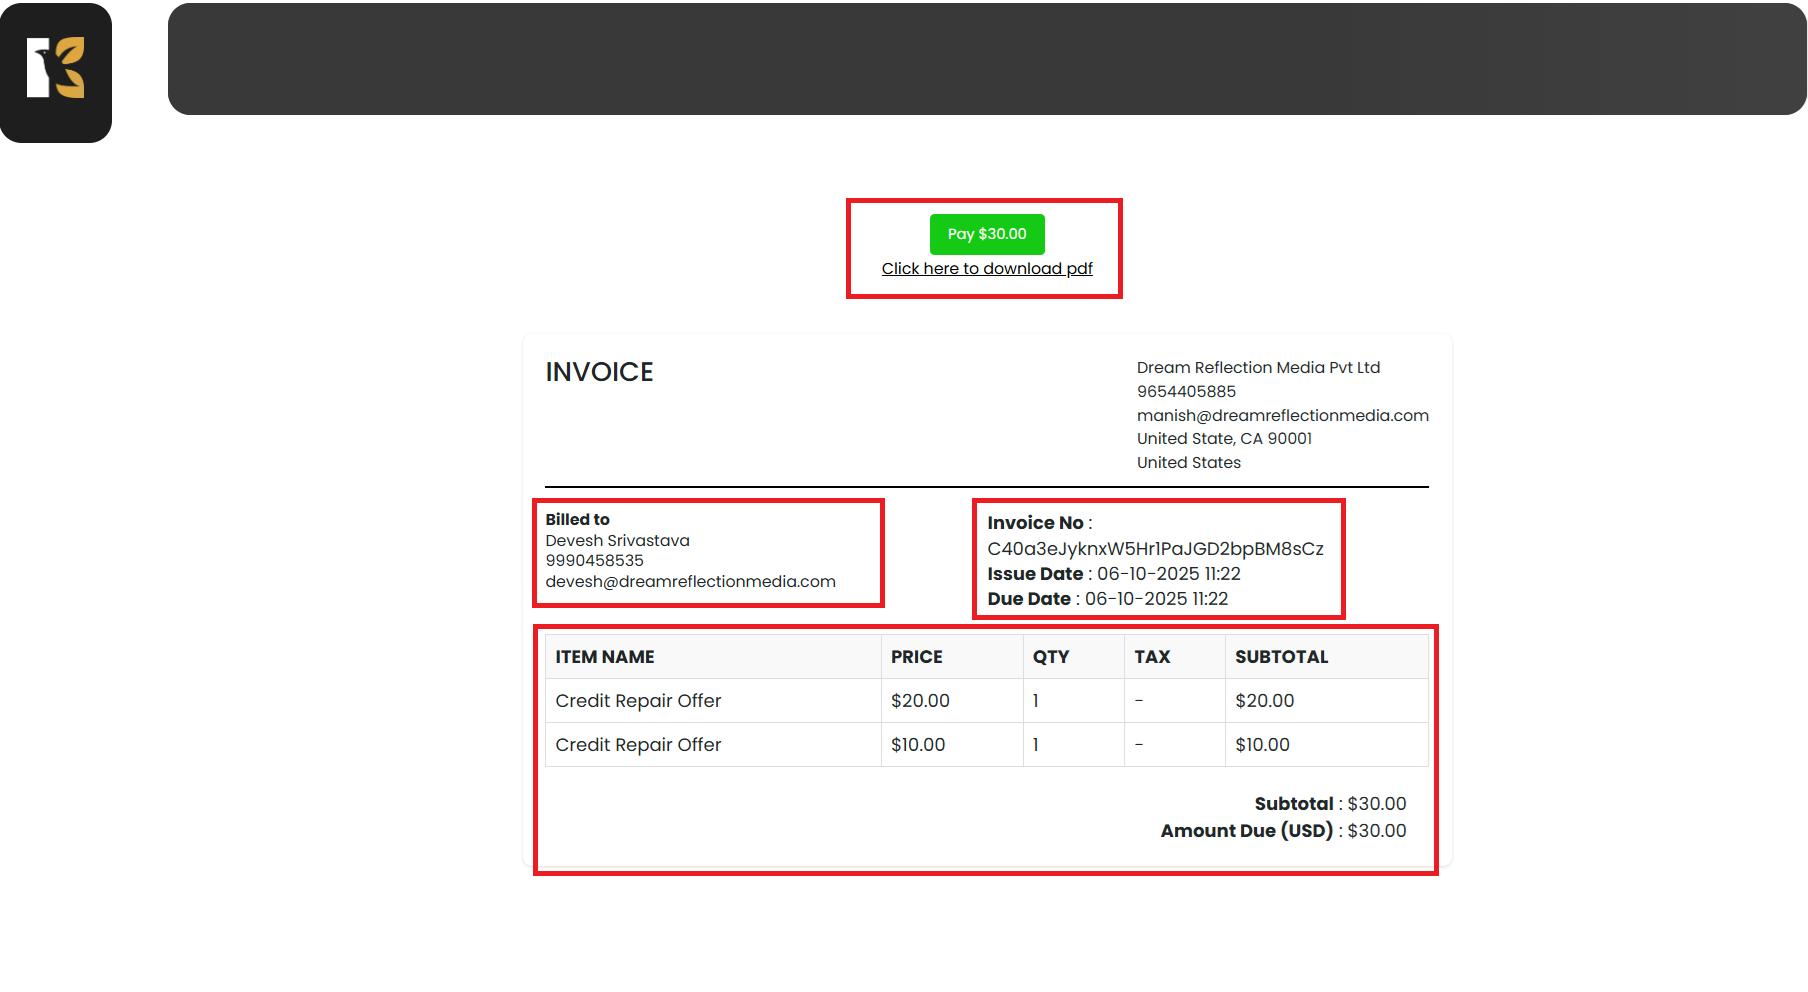The height and width of the screenshot is (992, 1808).
Task: Click the ITEM NAME column header
Action: pyautogui.click(x=604, y=657)
